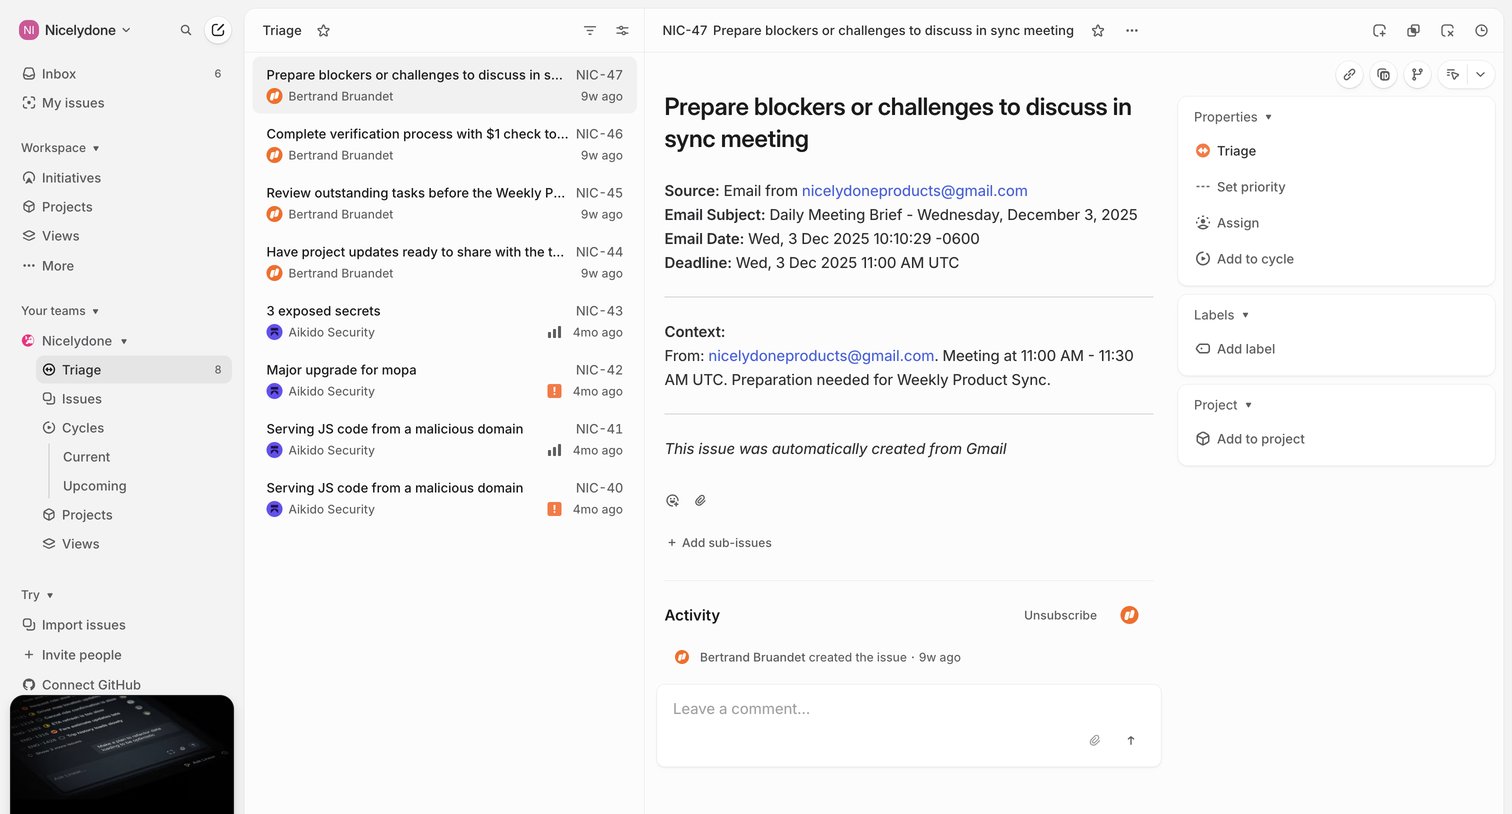
Task: Open Initiatives in the sidebar
Action: pyautogui.click(x=122, y=178)
